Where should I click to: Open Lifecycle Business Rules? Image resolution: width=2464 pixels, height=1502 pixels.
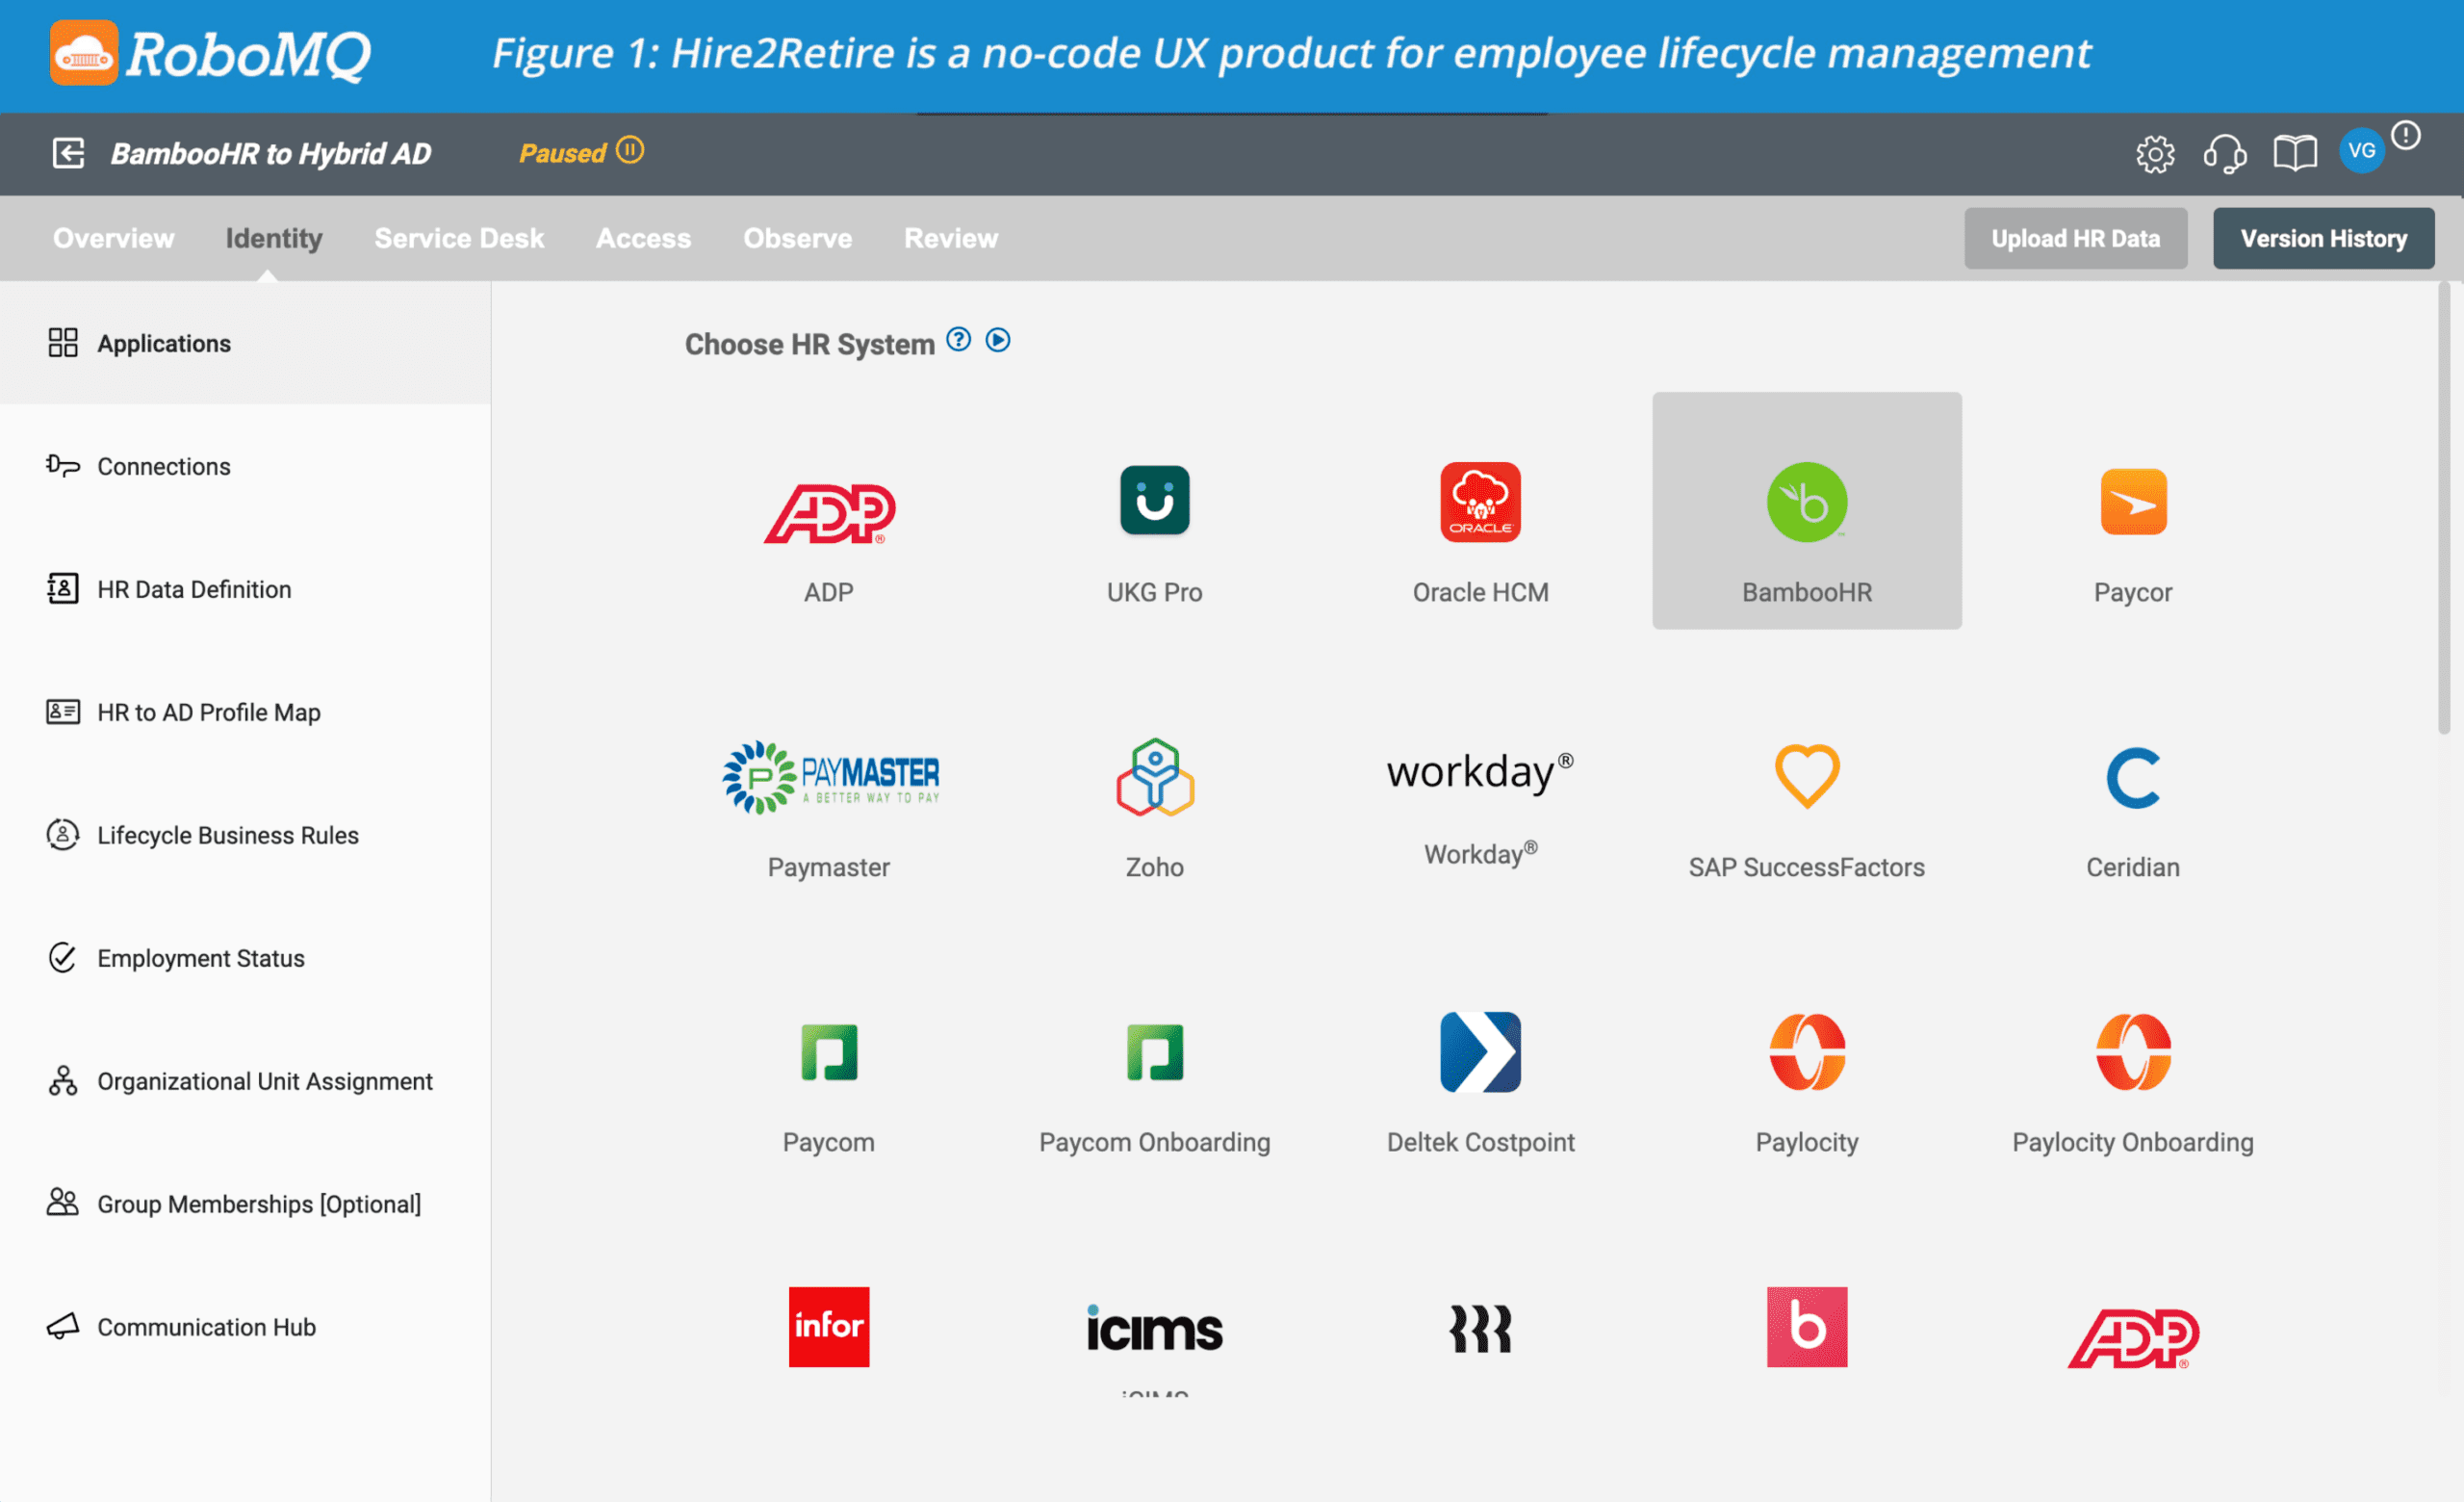tap(228, 835)
